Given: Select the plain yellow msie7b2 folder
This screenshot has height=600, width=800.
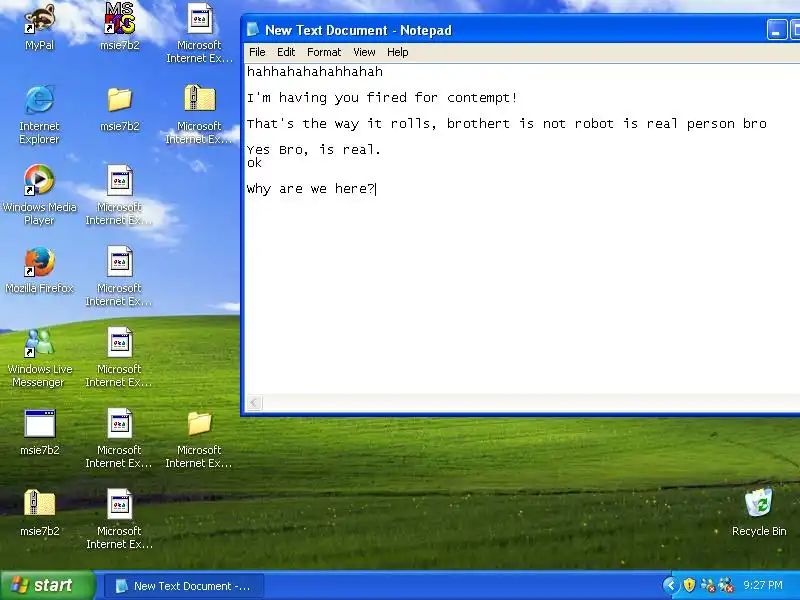Looking at the screenshot, I should [x=119, y=109].
